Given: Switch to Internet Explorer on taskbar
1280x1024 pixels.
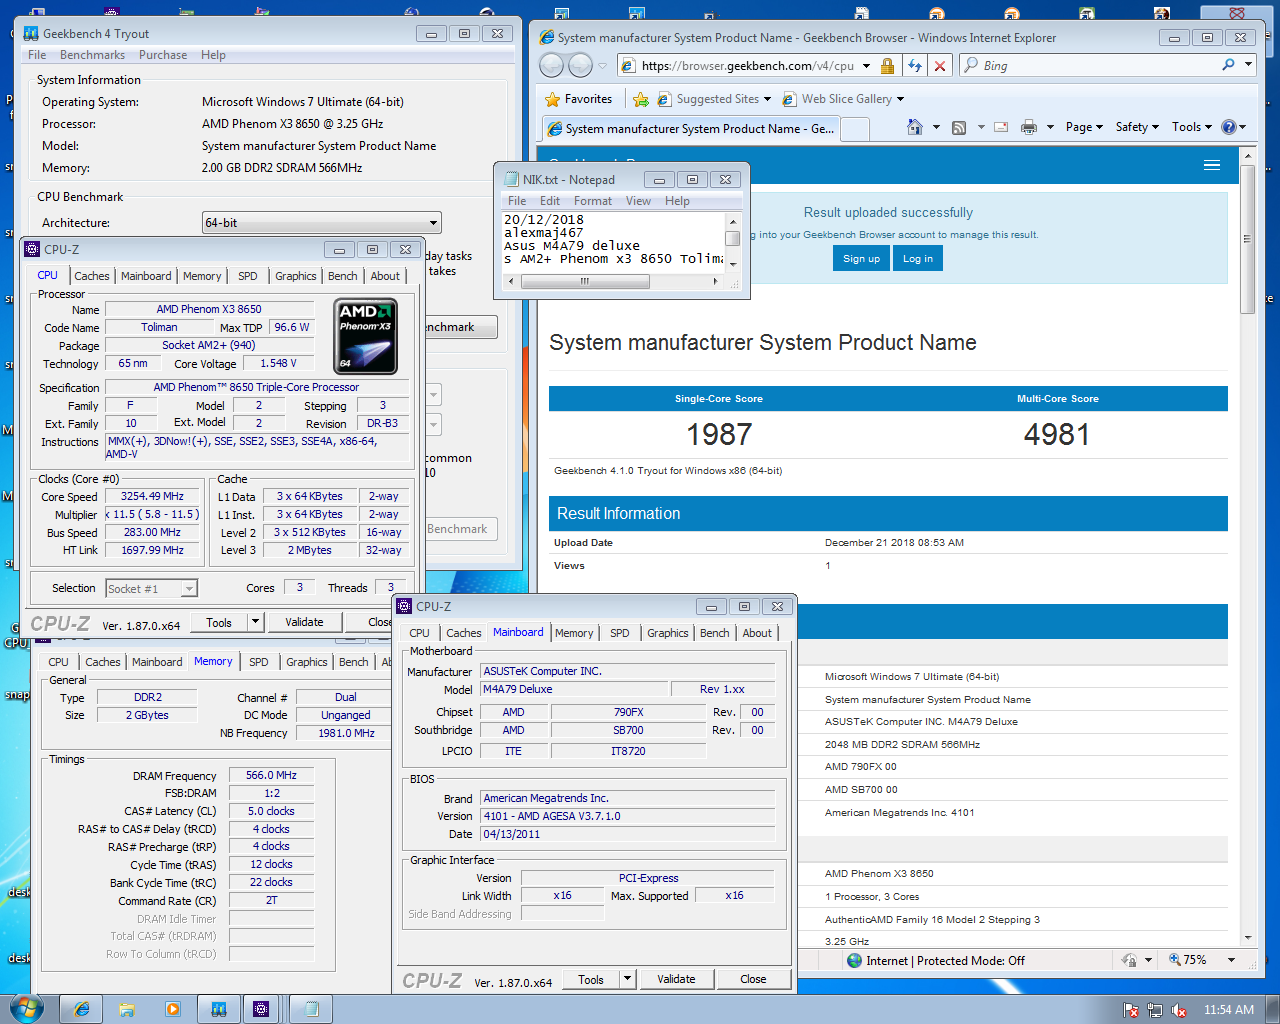Looking at the screenshot, I should (x=82, y=1009).
